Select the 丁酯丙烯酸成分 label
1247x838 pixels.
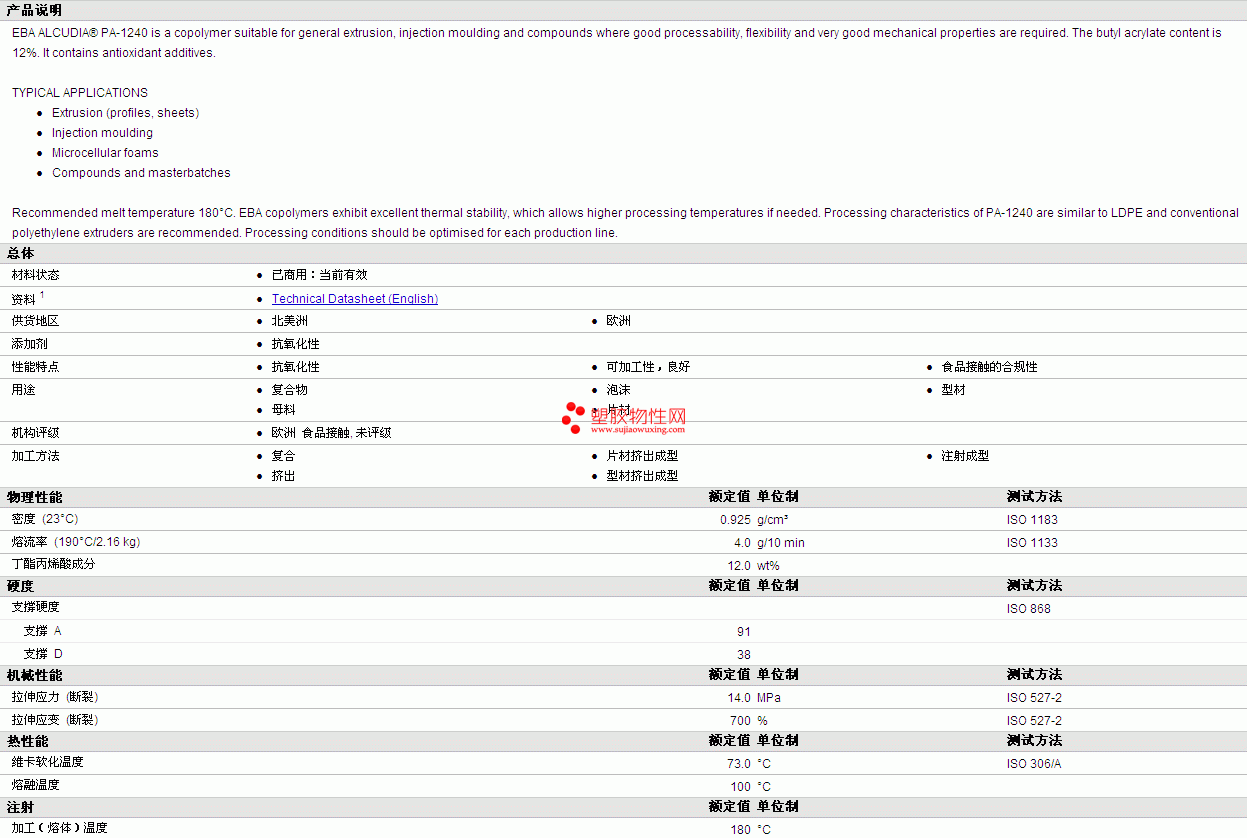[53, 564]
